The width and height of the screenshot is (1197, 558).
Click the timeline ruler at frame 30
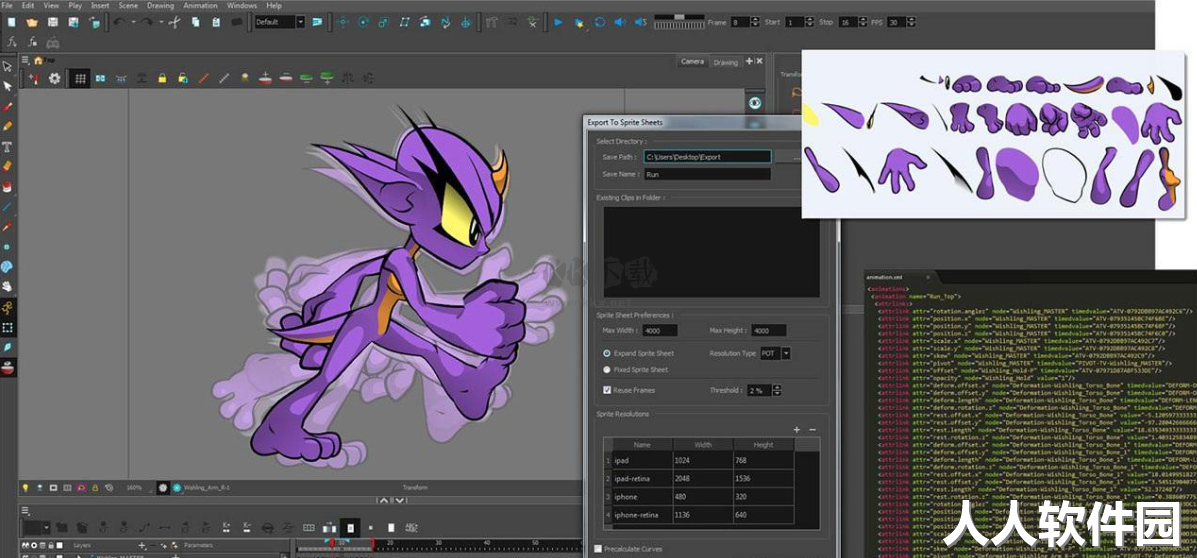(x=439, y=543)
